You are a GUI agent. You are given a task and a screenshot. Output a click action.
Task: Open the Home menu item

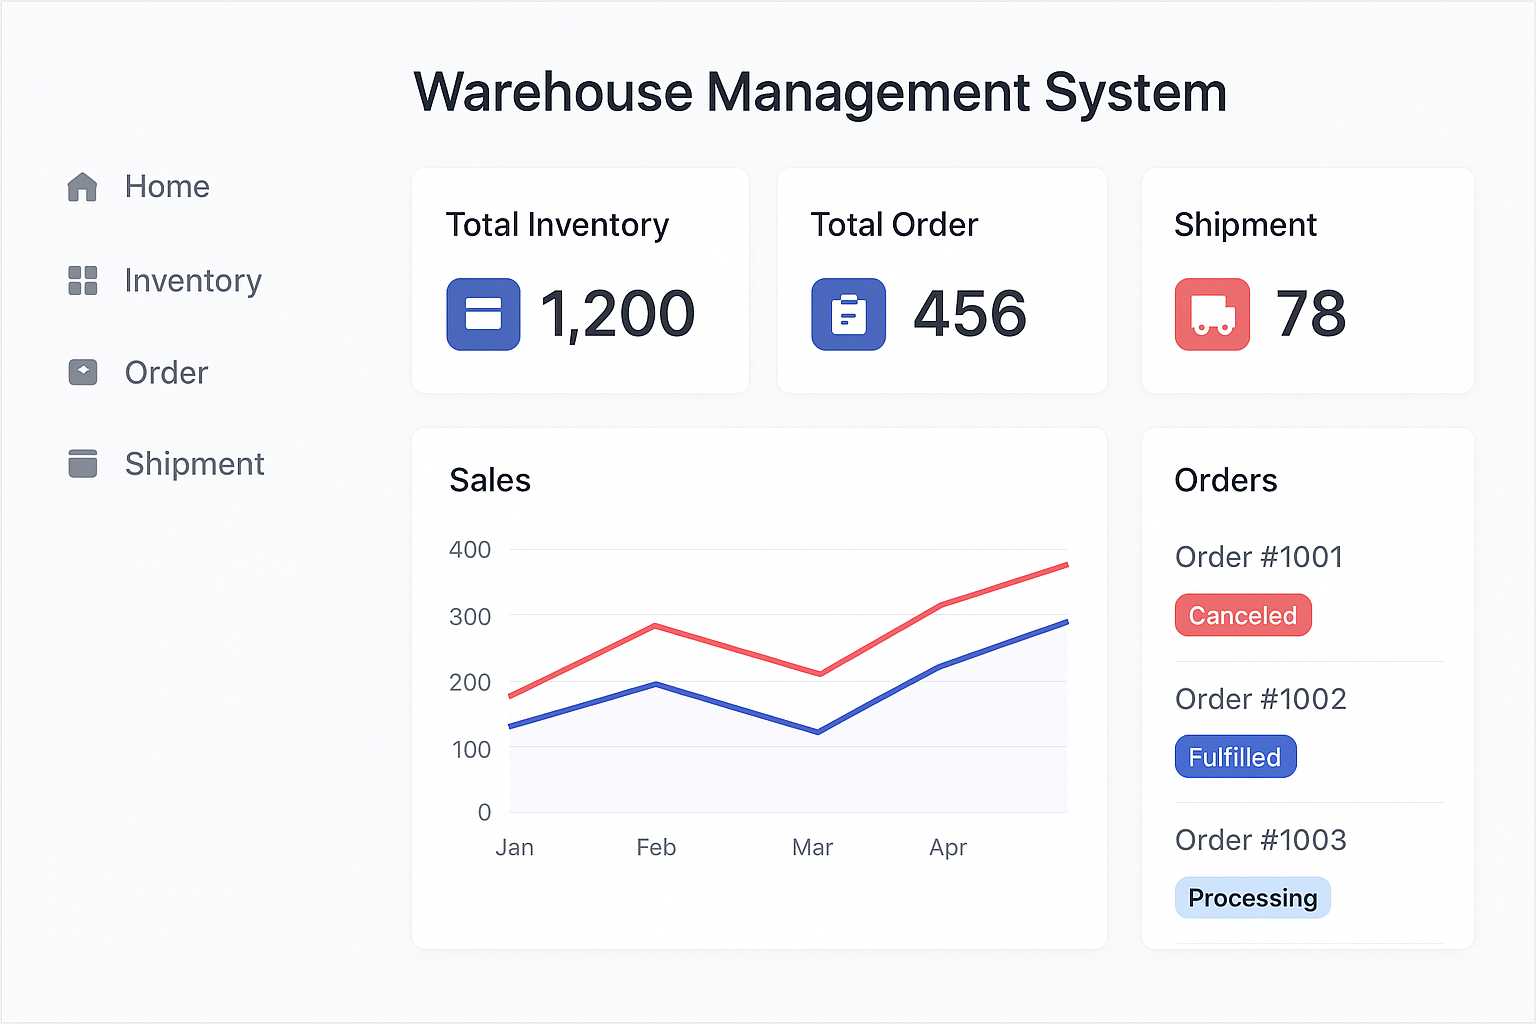(x=167, y=187)
